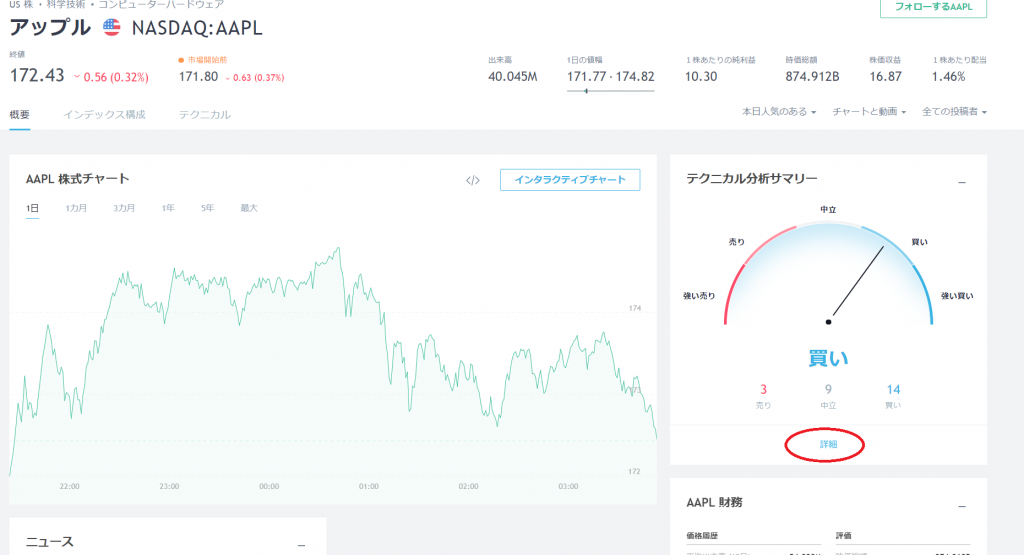
Task: Click the US flag icon next to アップル
Action: [x=112, y=27]
